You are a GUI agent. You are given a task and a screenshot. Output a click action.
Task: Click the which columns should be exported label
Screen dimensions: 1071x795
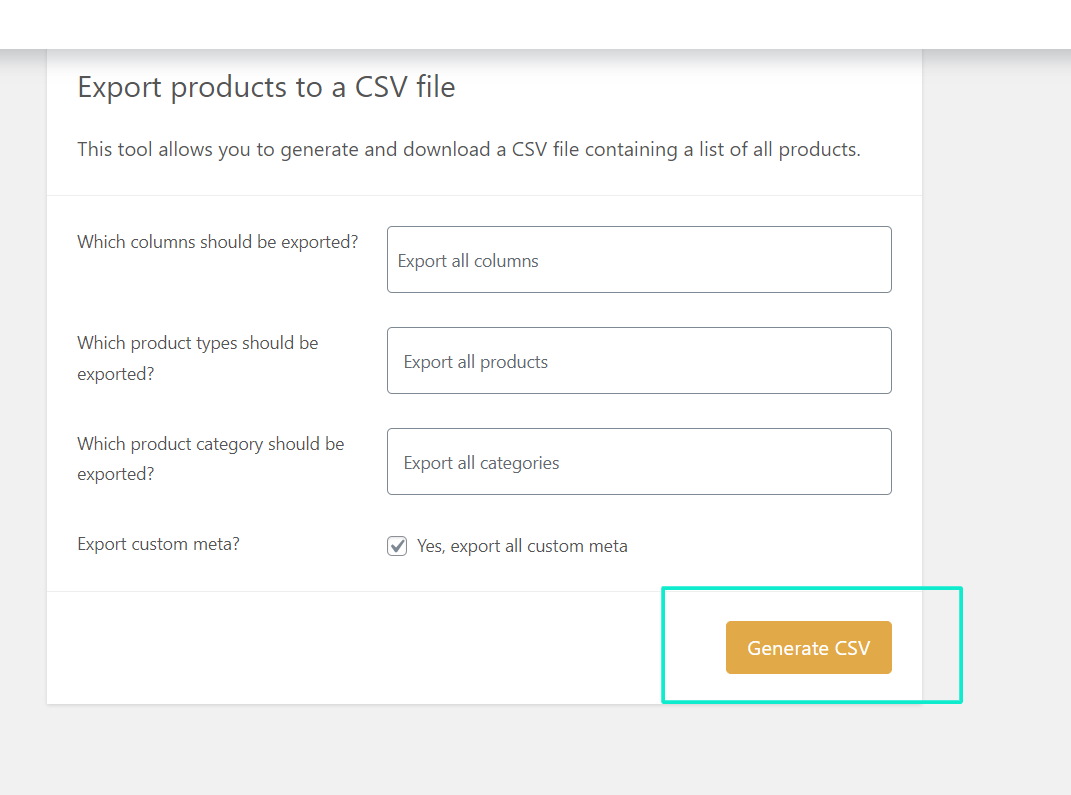coord(217,241)
